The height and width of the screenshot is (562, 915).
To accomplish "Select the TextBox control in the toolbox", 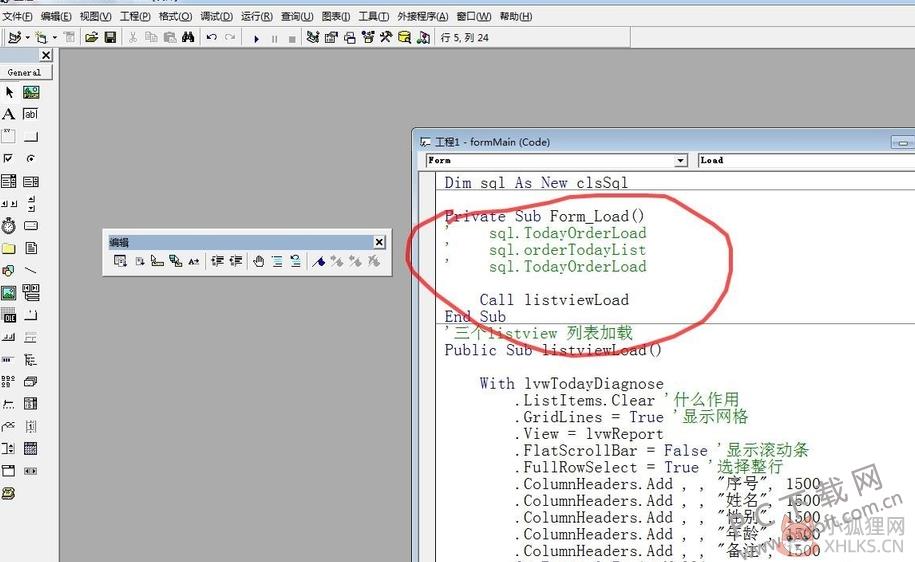I will [x=31, y=114].
